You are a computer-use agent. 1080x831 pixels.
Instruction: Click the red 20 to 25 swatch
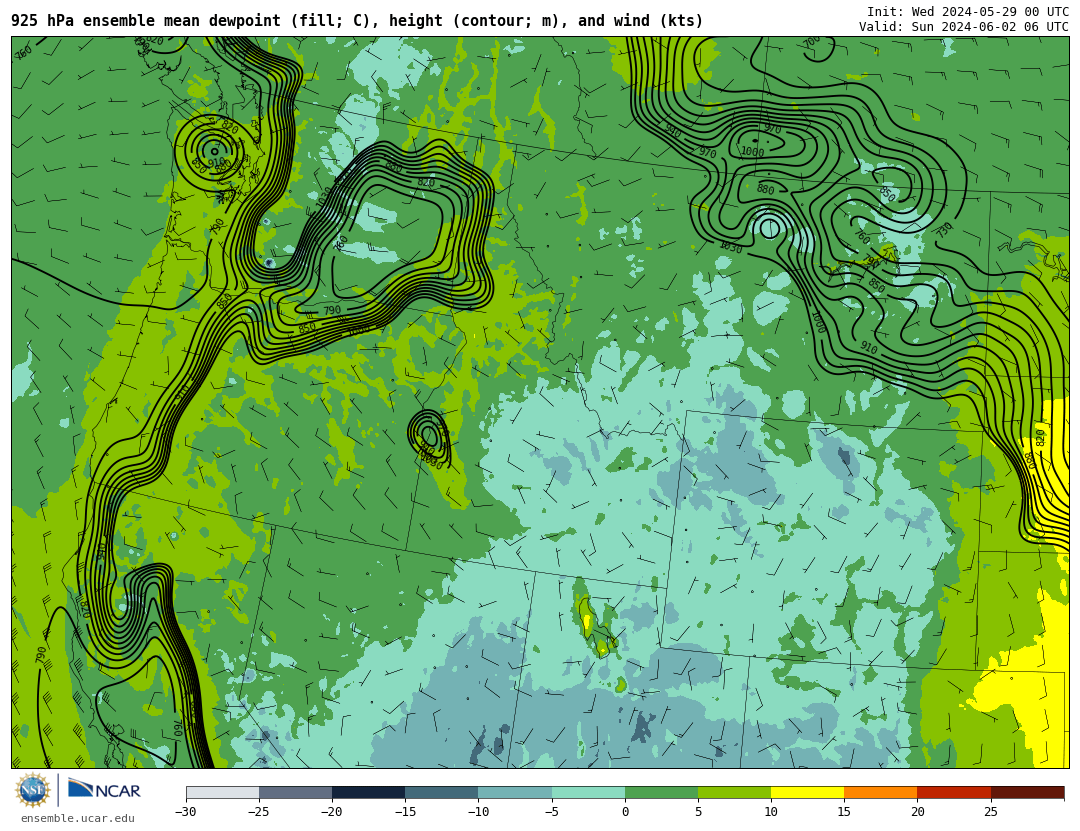[954, 792]
